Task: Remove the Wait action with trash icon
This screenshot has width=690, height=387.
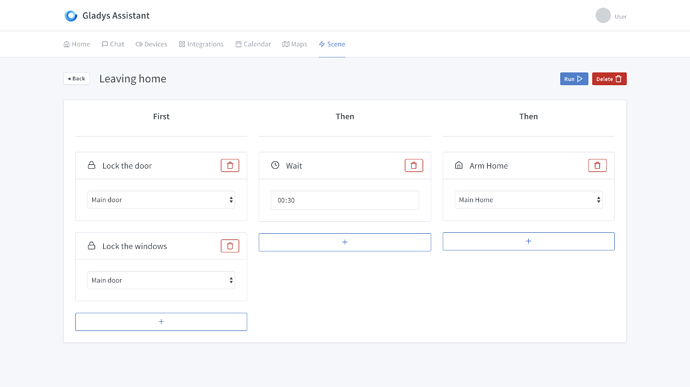Action: point(414,166)
